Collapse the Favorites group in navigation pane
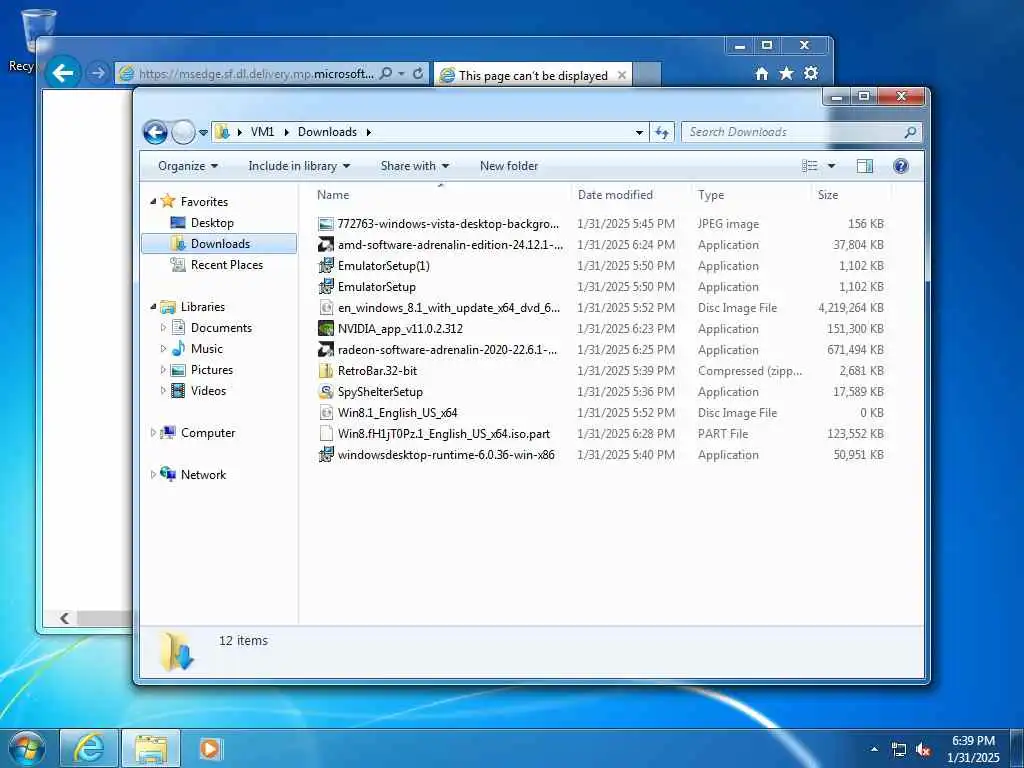Screen dimensions: 1024x768 click(x=153, y=201)
